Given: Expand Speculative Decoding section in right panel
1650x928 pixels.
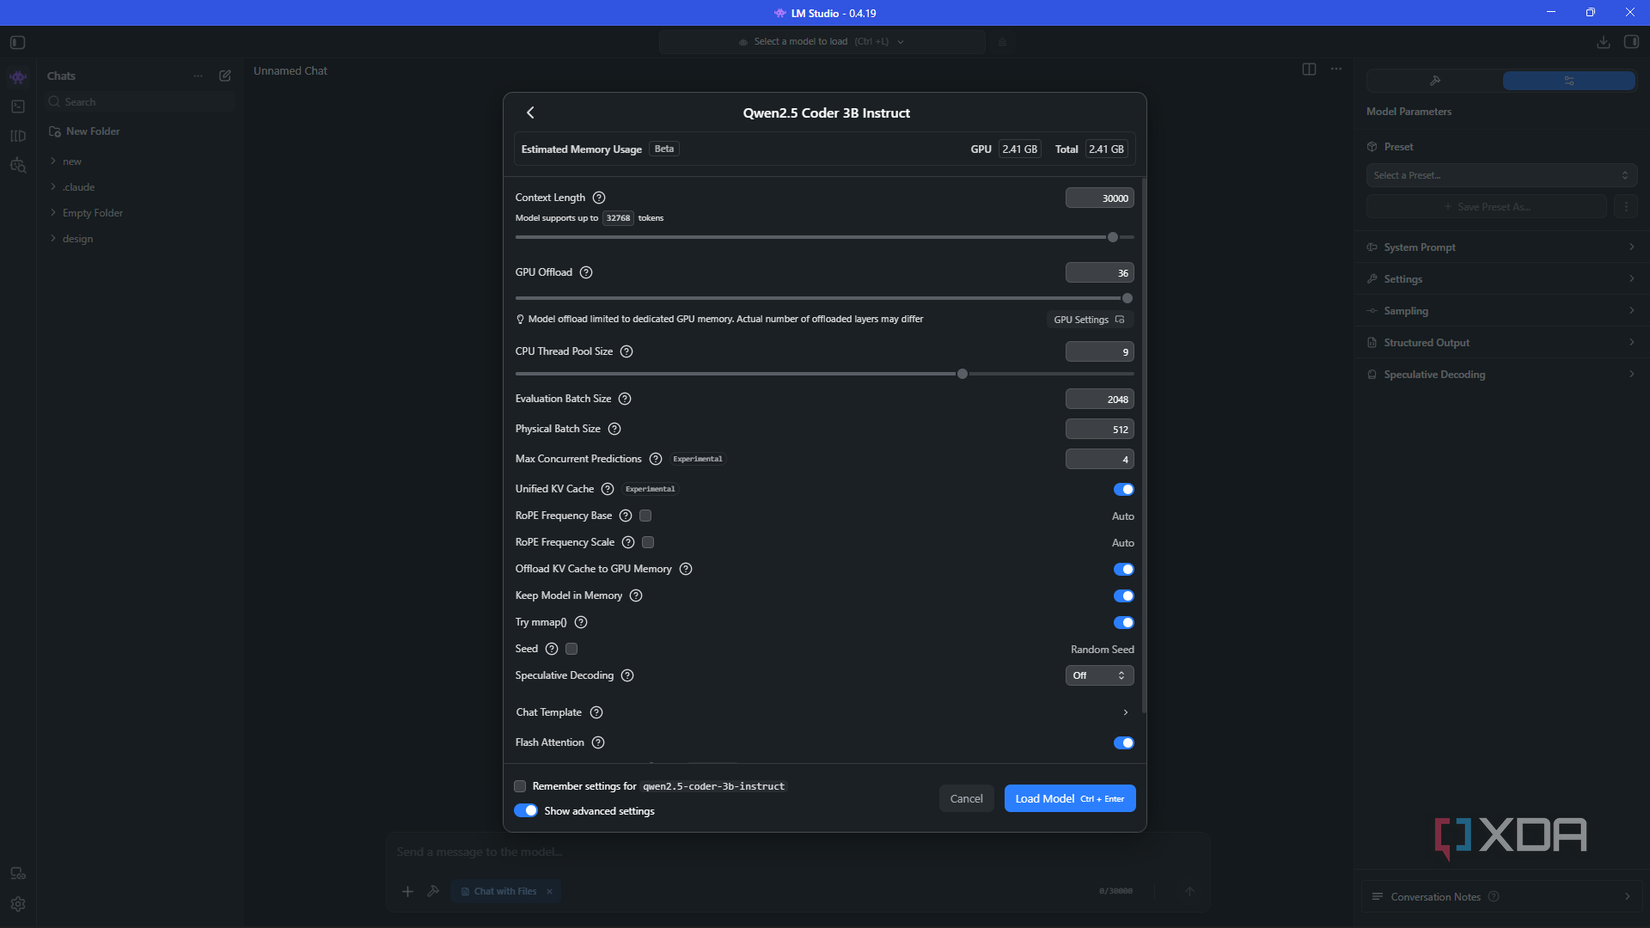Looking at the screenshot, I should click(x=1500, y=375).
